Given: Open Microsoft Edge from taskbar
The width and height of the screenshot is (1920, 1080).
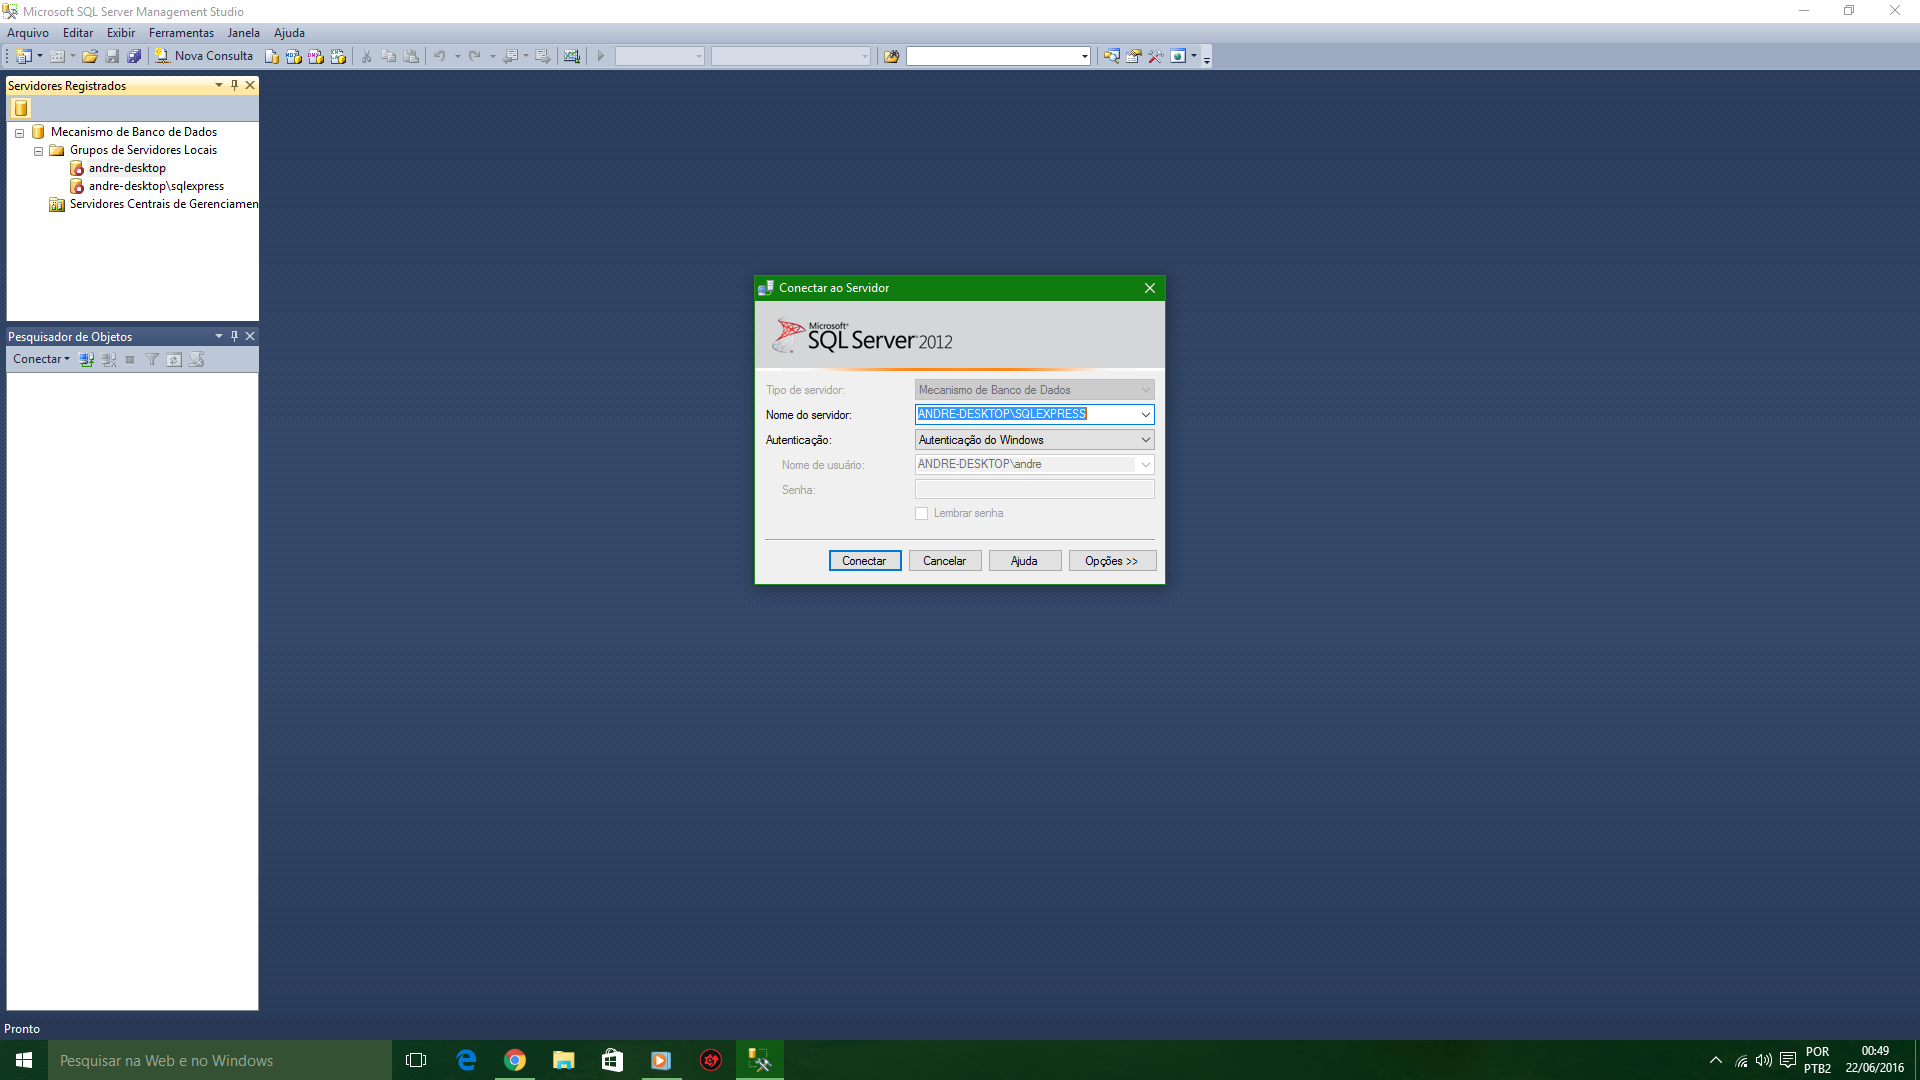Looking at the screenshot, I should [466, 1060].
